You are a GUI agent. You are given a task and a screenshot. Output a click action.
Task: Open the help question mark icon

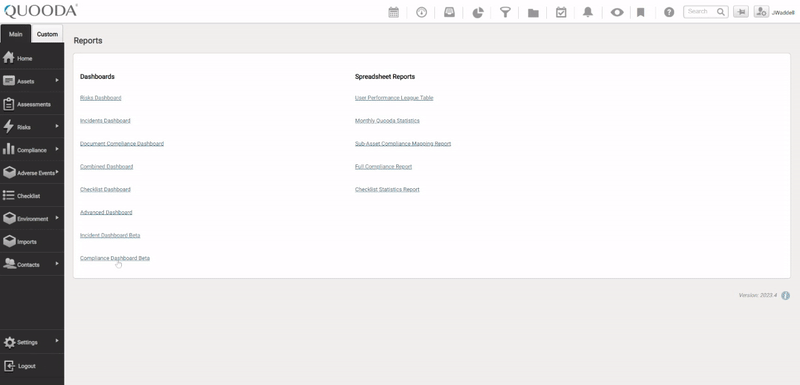(669, 12)
